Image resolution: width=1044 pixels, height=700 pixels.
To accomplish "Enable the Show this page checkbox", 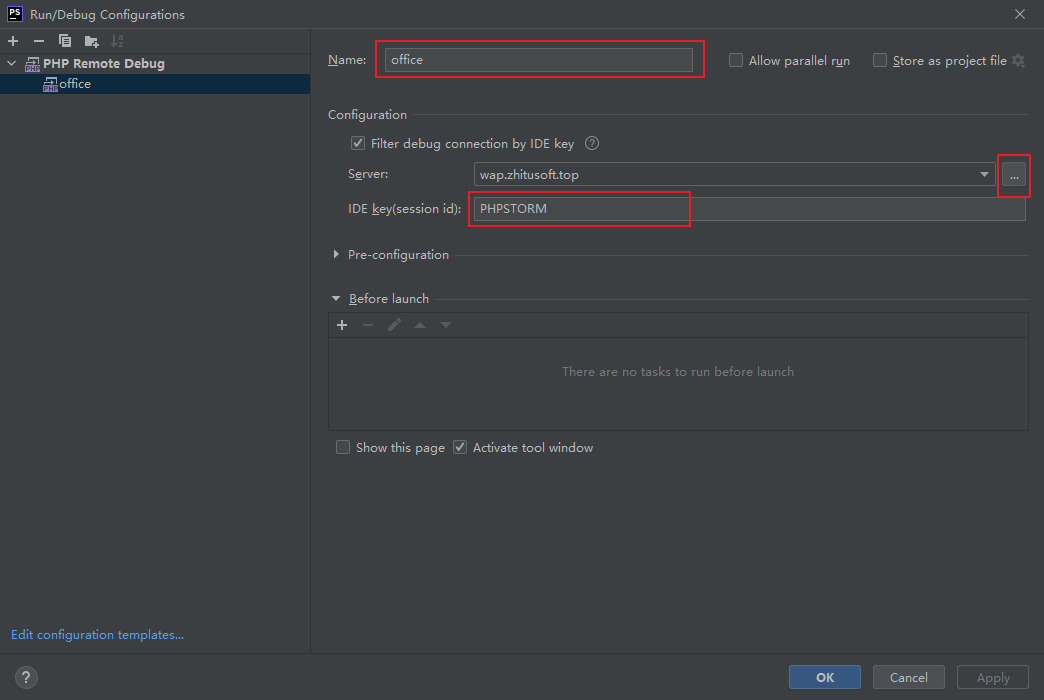I will pyautogui.click(x=343, y=448).
